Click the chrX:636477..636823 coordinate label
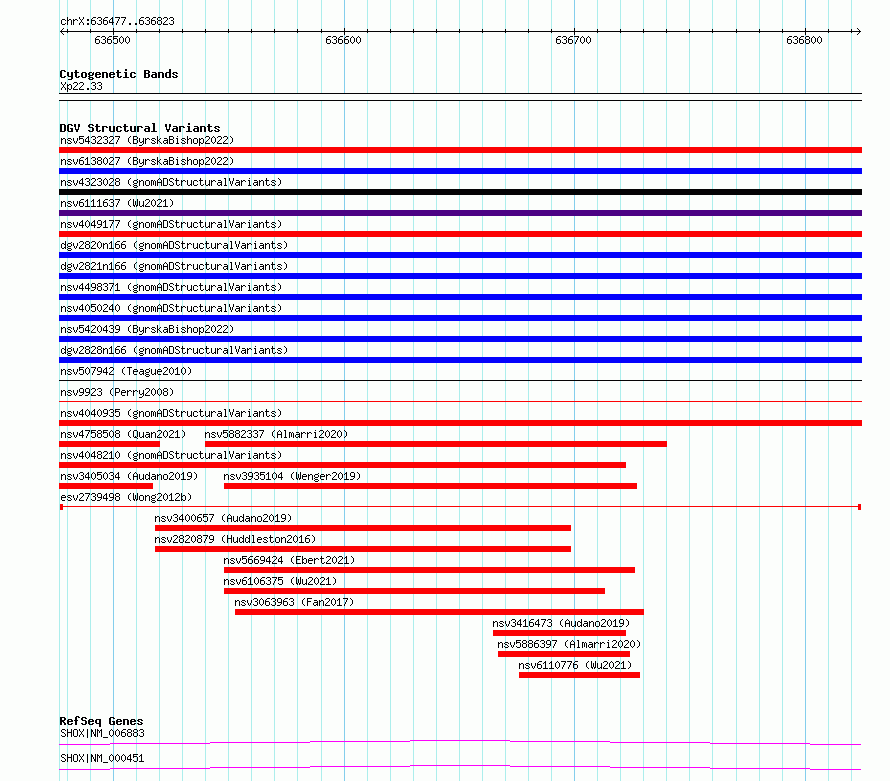 [117, 21]
